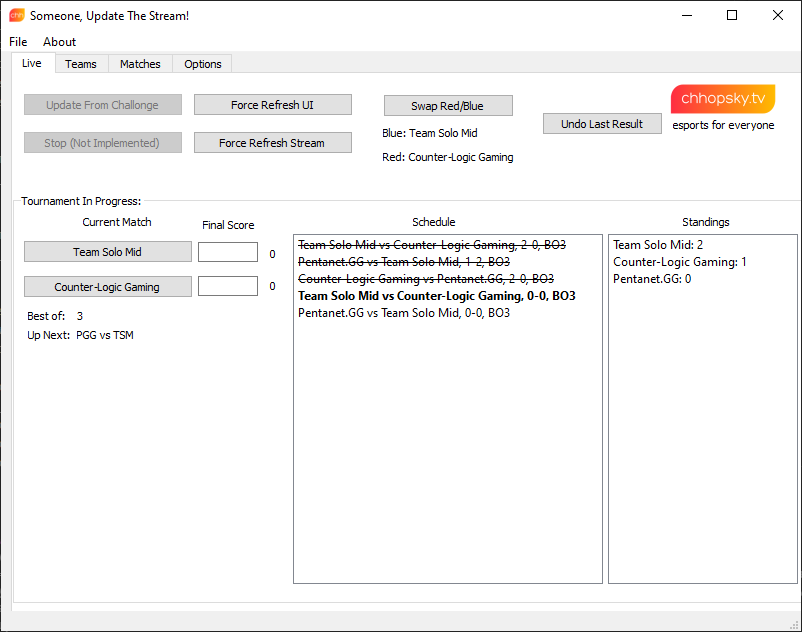Focus Team Solo Mid final score field
The image size is (802, 632).
228,252
